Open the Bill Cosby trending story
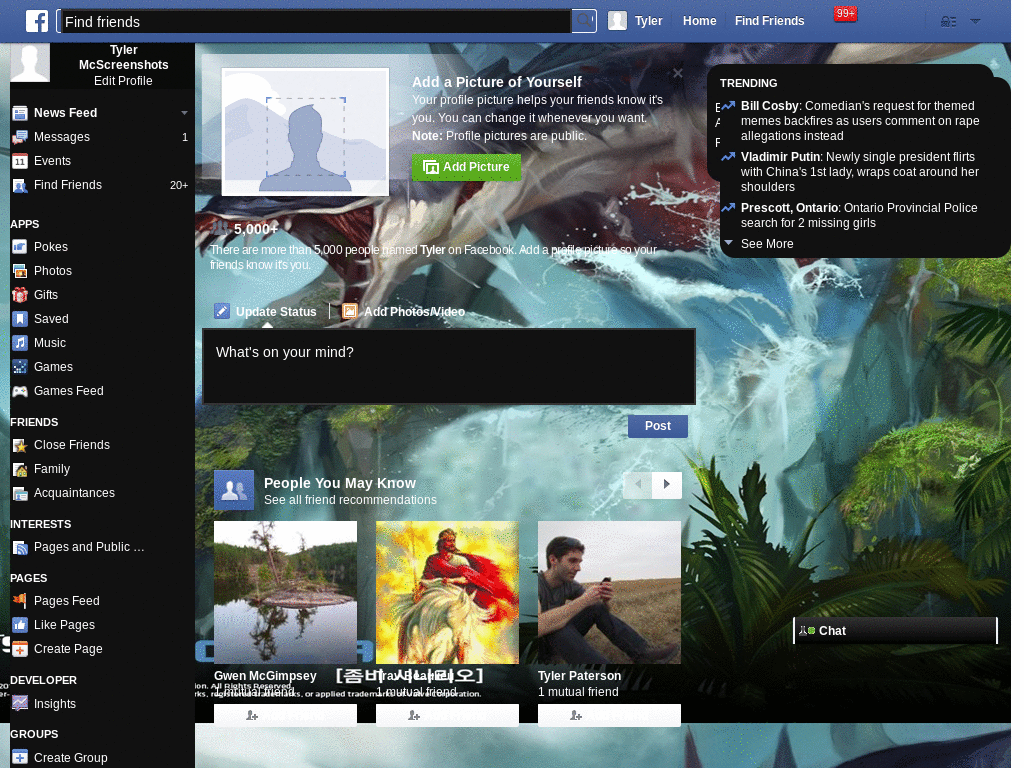Screen dimensions: 1024x768 (x=859, y=121)
